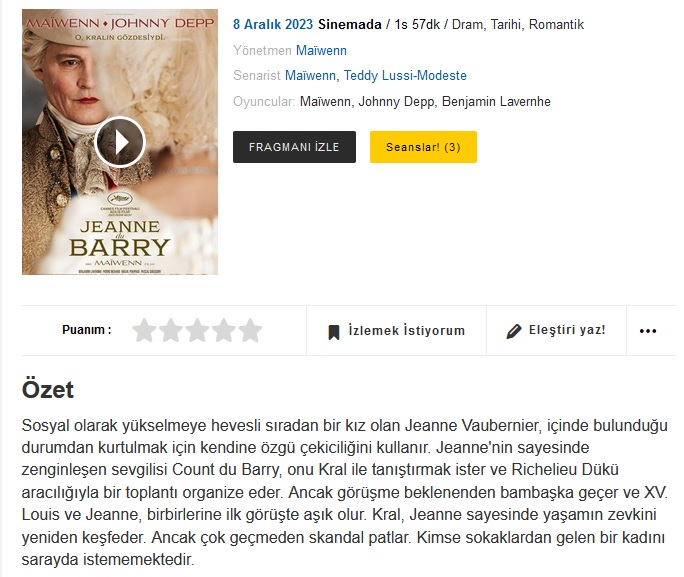Screen dimensions: 684x577
Task: Click the bookmark icon for İzlemek İstiyorum
Action: (334, 332)
